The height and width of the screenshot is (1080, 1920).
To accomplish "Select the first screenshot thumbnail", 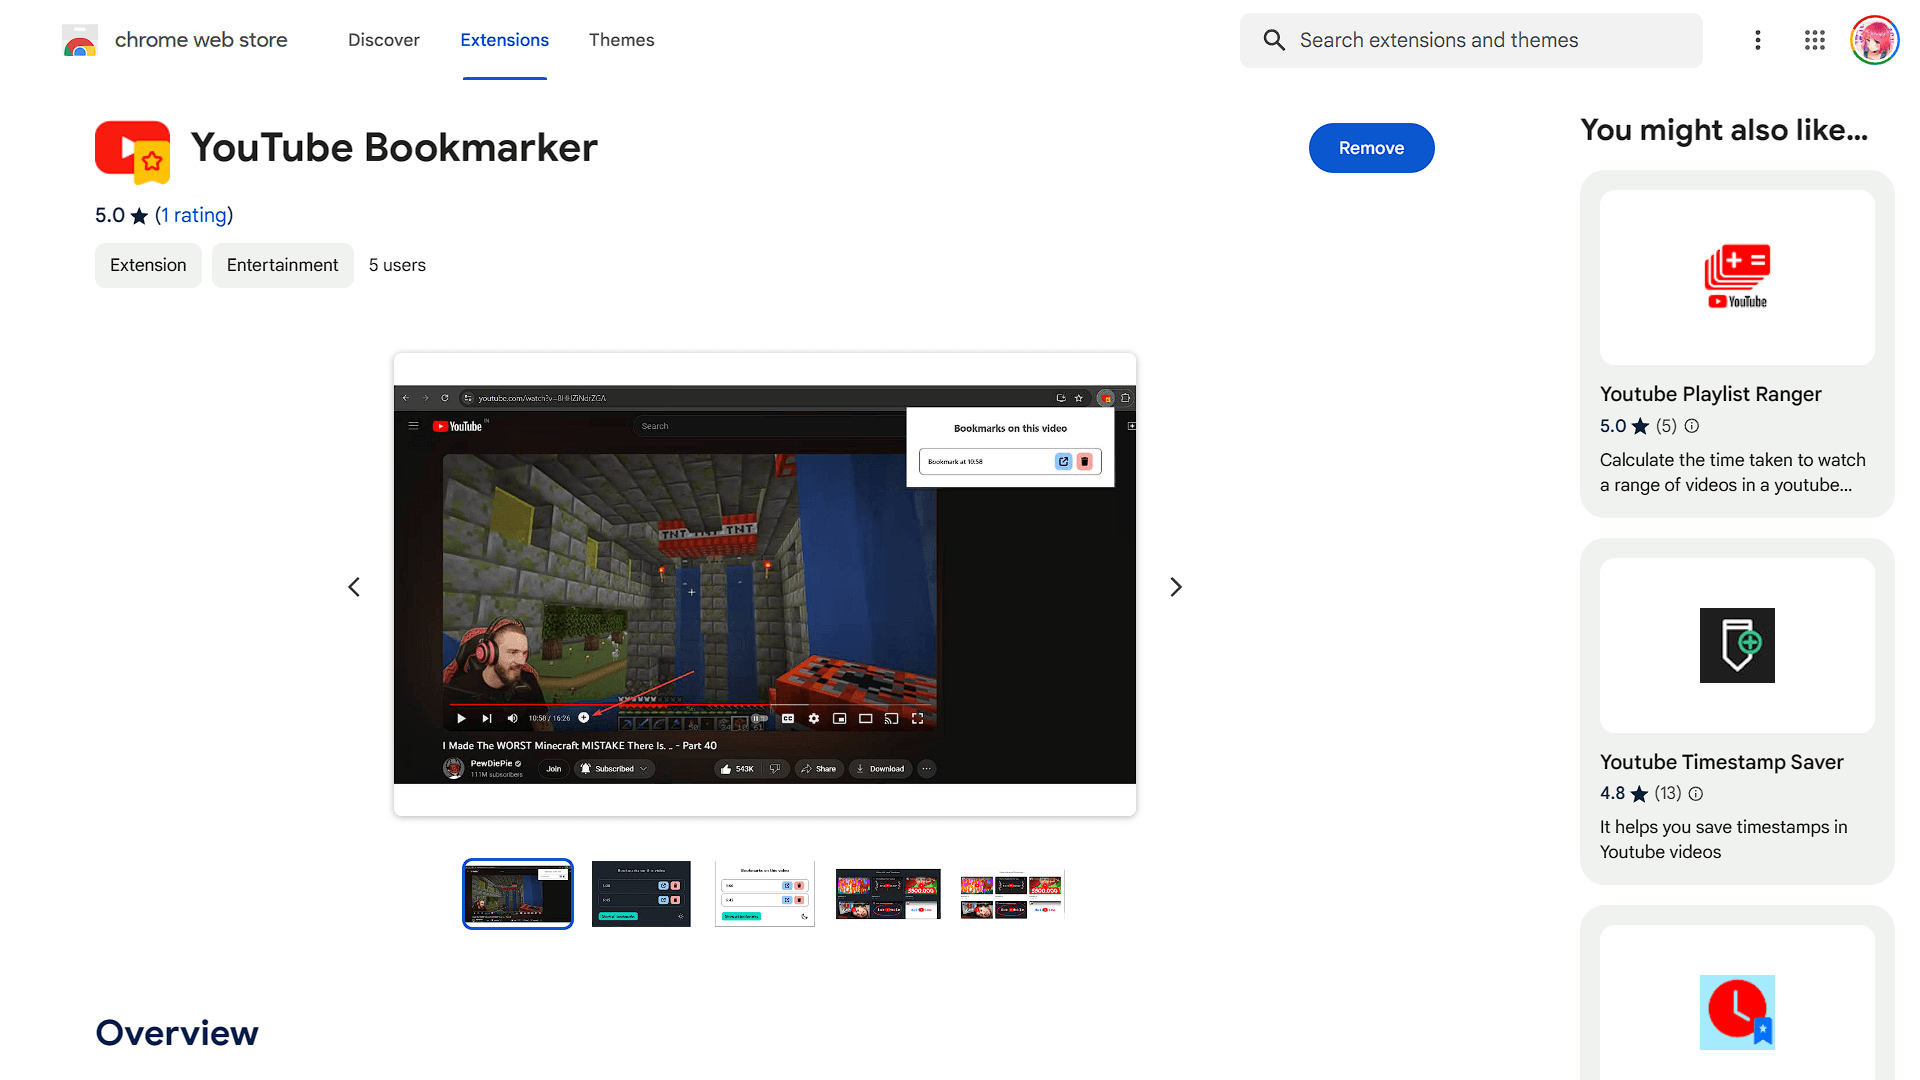I will (518, 894).
